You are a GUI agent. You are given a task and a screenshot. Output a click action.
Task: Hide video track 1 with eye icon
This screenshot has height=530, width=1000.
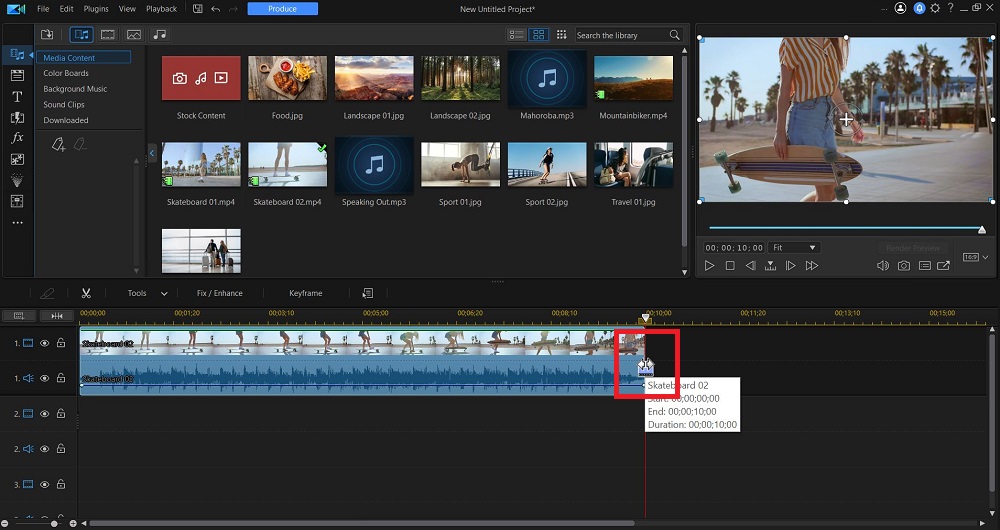(x=45, y=343)
